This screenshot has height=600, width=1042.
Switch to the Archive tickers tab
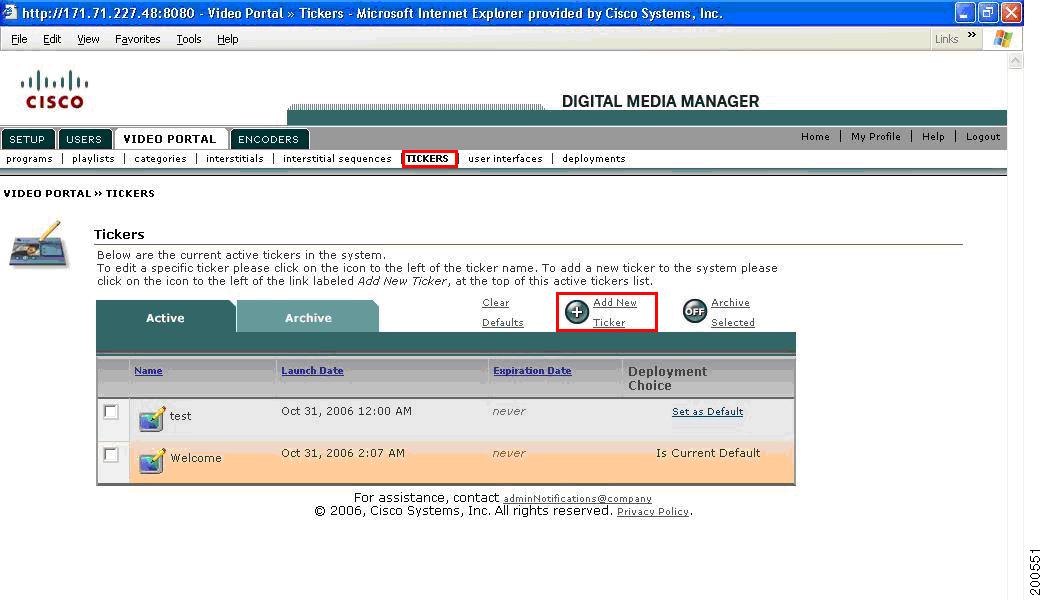[x=308, y=318]
